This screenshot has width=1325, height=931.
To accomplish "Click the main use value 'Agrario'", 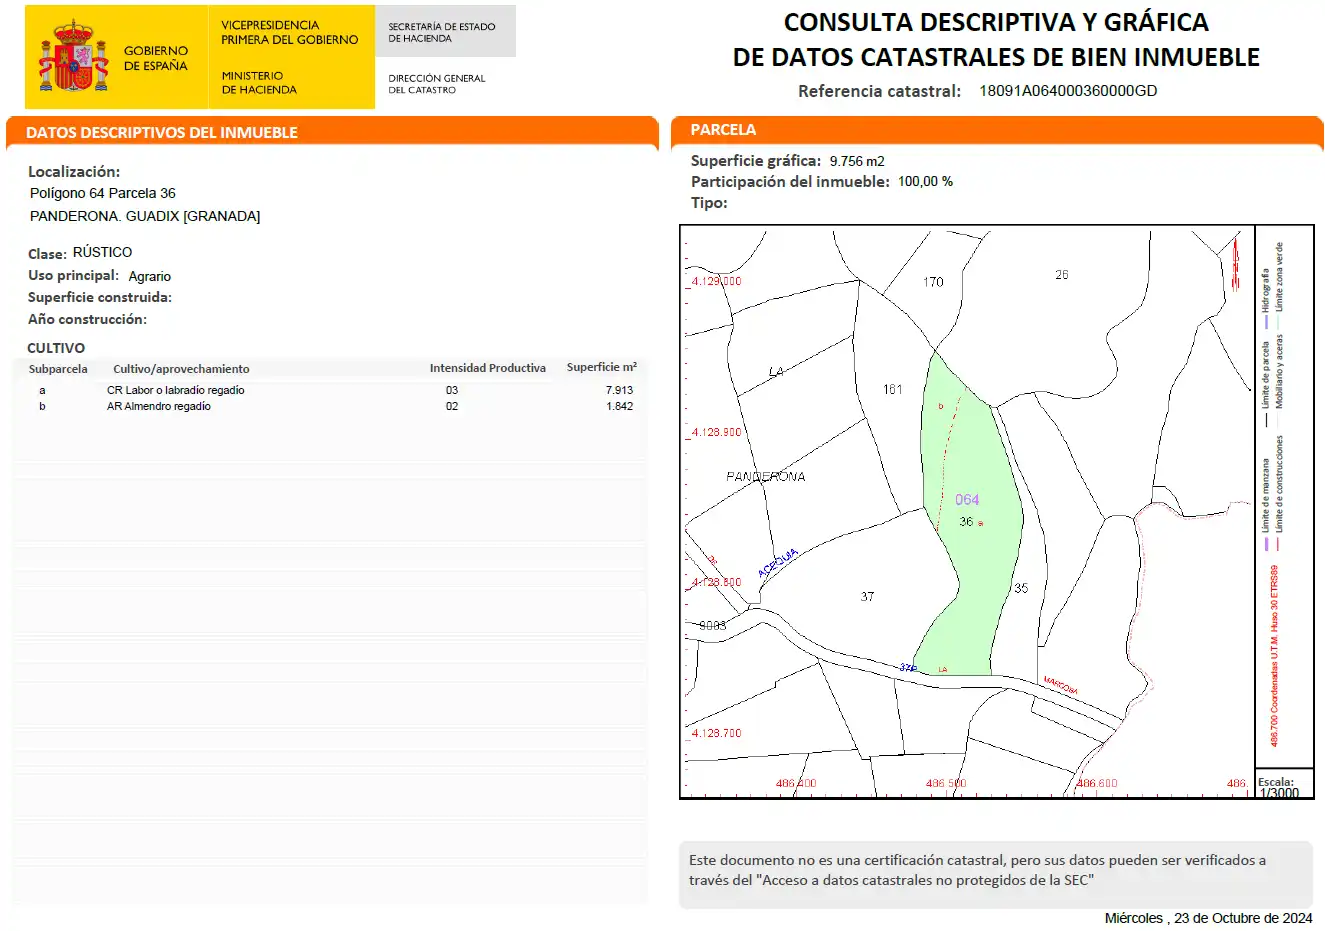I will pos(150,276).
